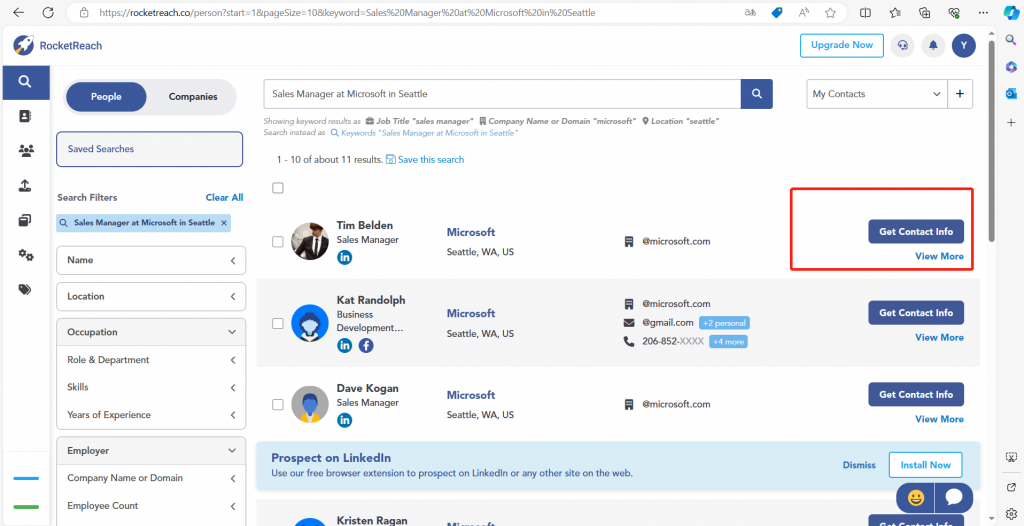Tick the select-all results checkbox
Image resolution: width=1024 pixels, height=526 pixels.
(278, 188)
